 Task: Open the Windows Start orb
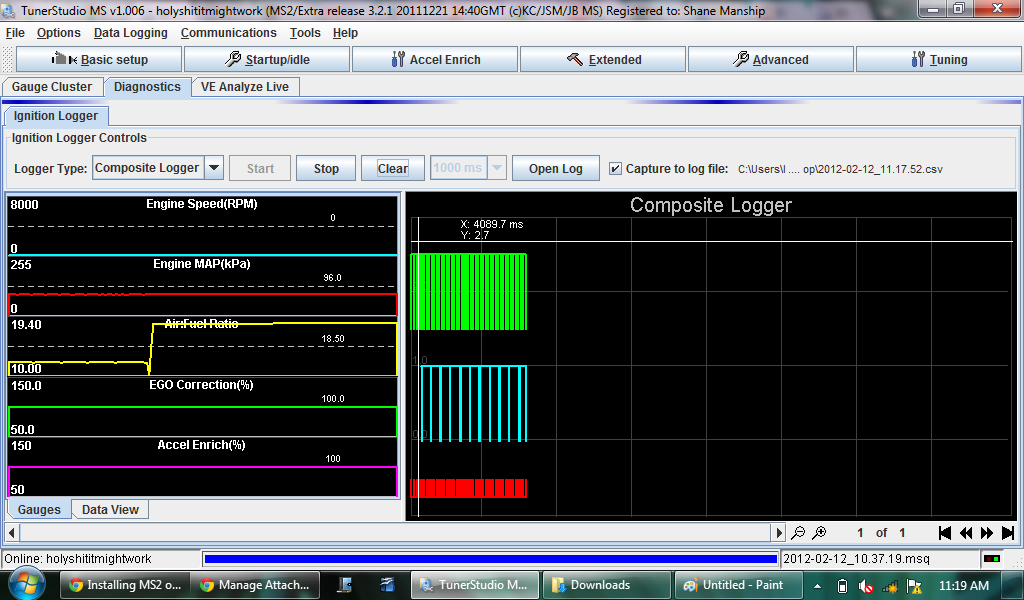26,583
